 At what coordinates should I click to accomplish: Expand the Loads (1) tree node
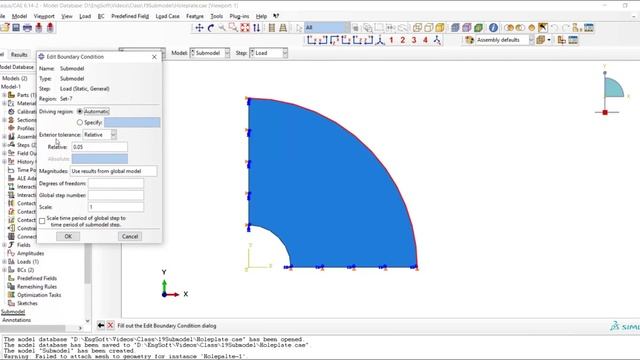(x=4, y=262)
